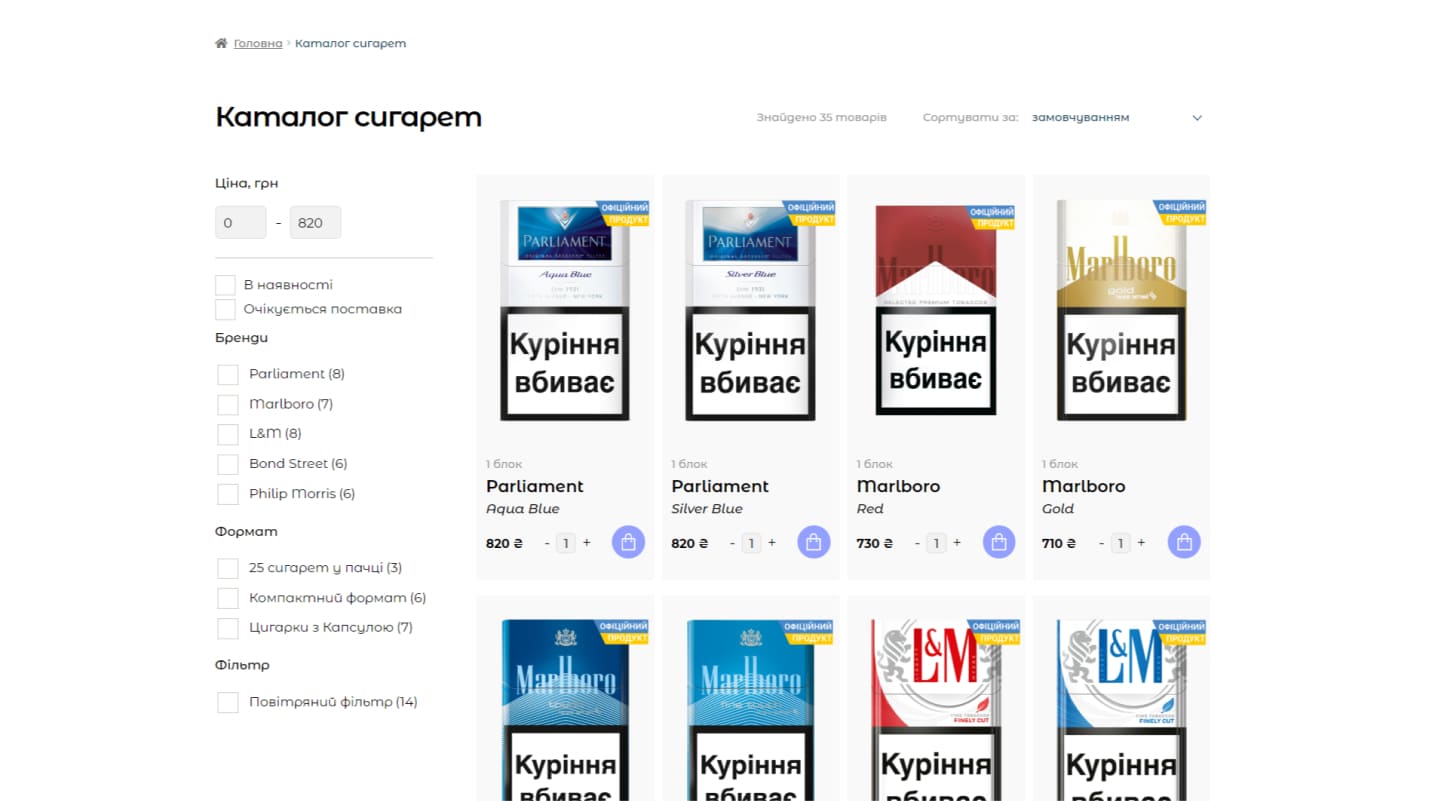The width and height of the screenshot is (1432, 801).
Task: Click the maximum price input field
Action: 315,222
